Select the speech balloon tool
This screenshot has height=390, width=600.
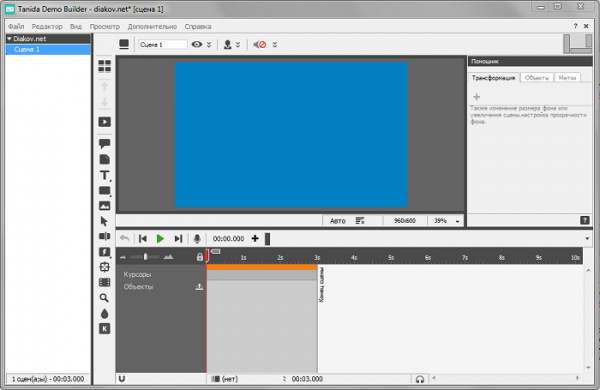[x=104, y=144]
